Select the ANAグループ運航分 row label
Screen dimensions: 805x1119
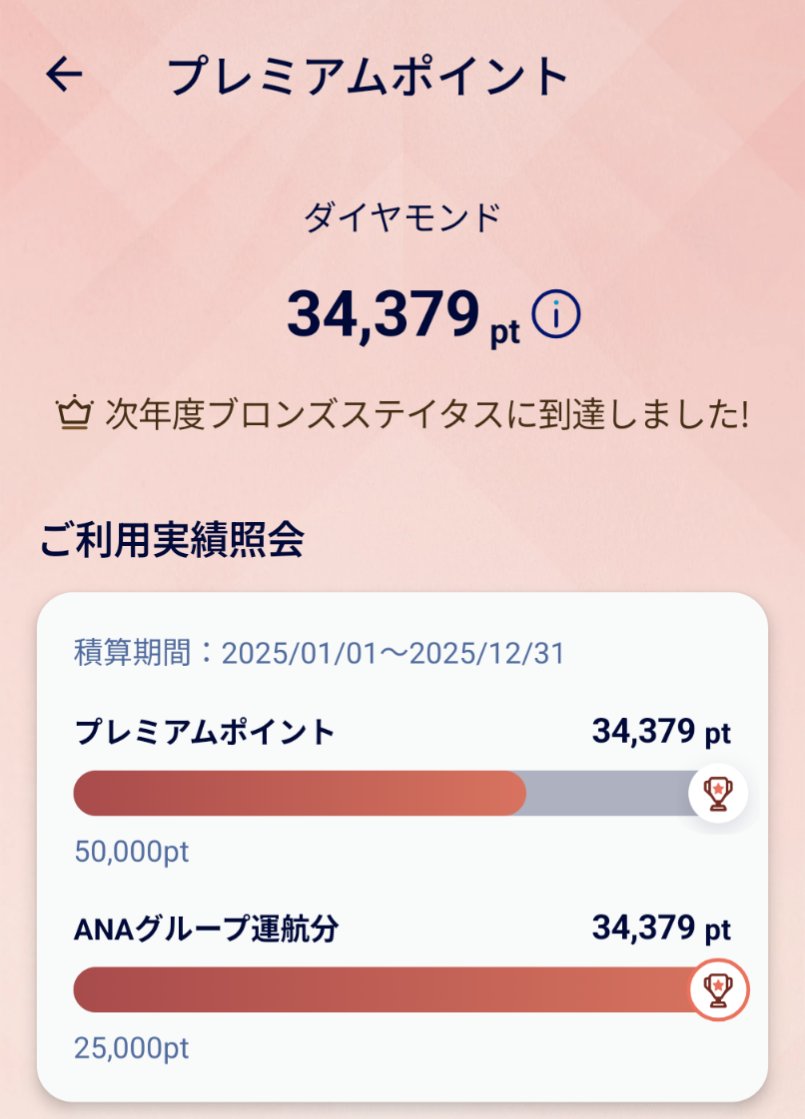pyautogui.click(x=206, y=928)
